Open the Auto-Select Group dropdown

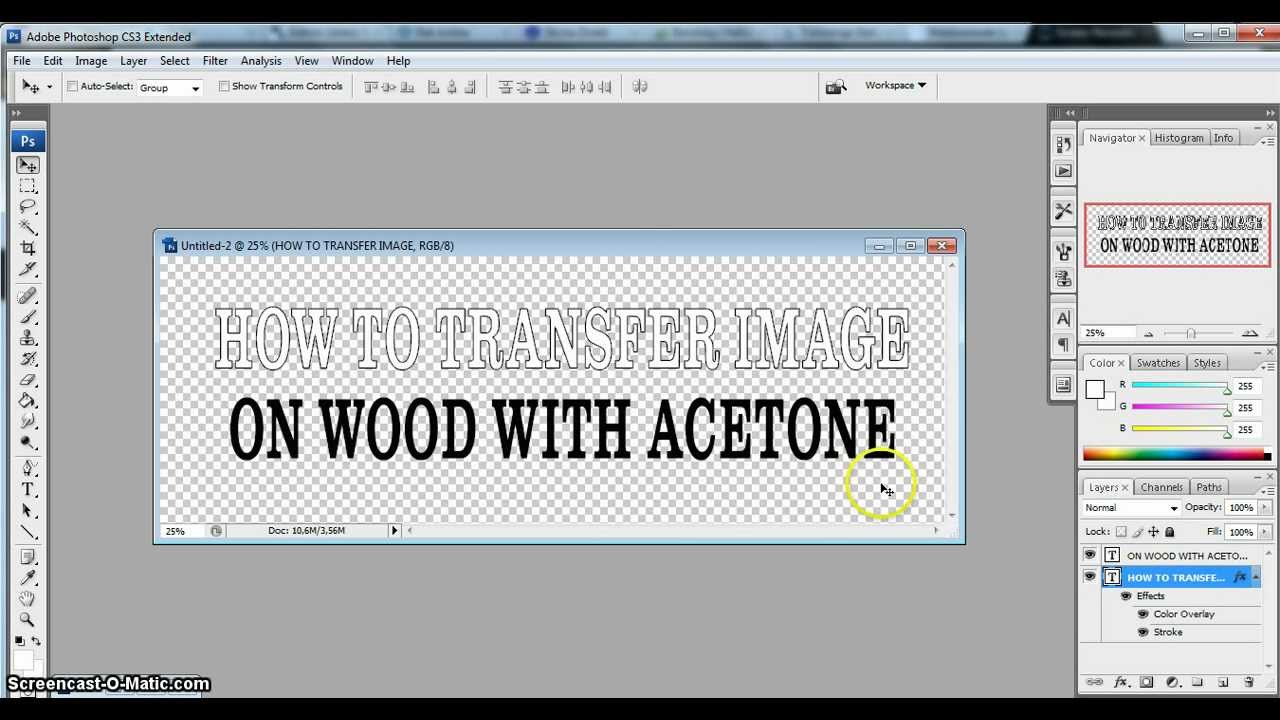click(x=170, y=88)
